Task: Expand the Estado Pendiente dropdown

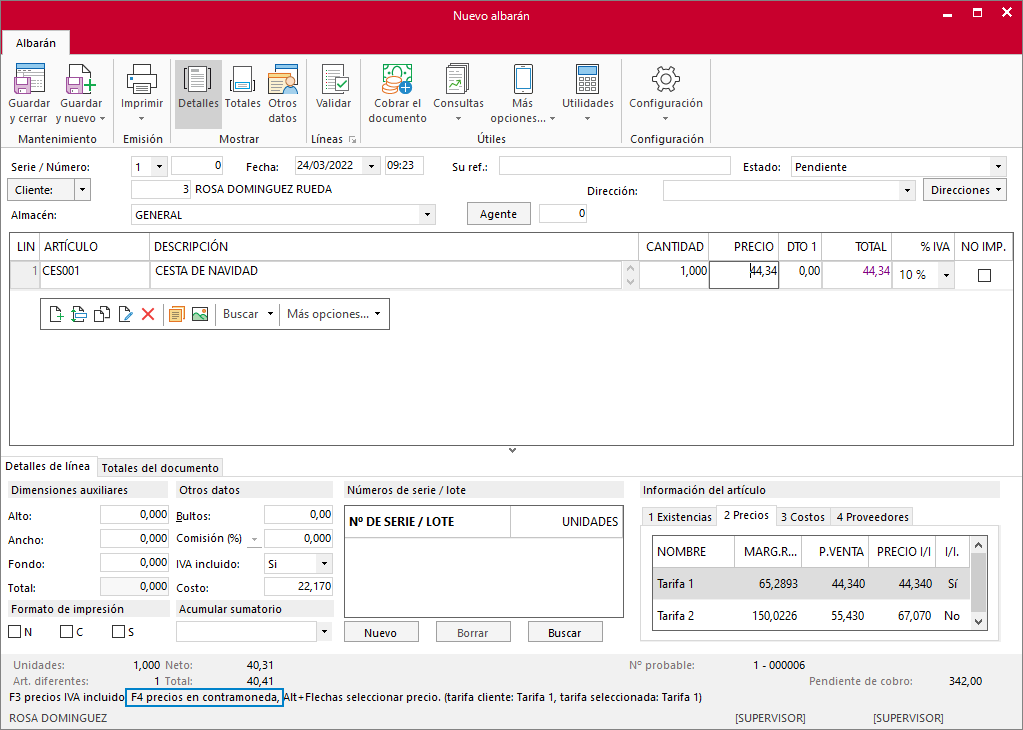Action: click(x=998, y=167)
